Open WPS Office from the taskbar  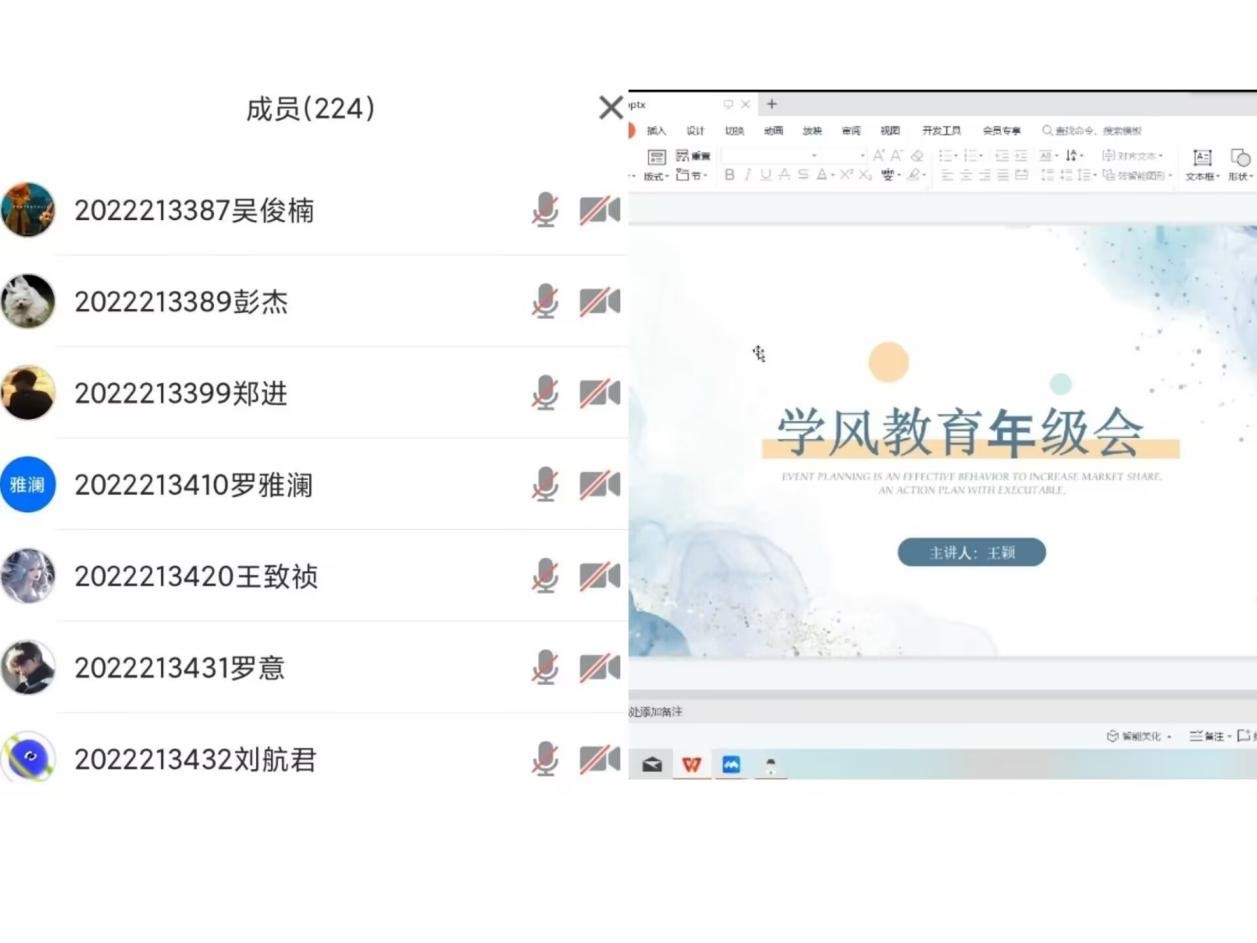click(x=691, y=765)
